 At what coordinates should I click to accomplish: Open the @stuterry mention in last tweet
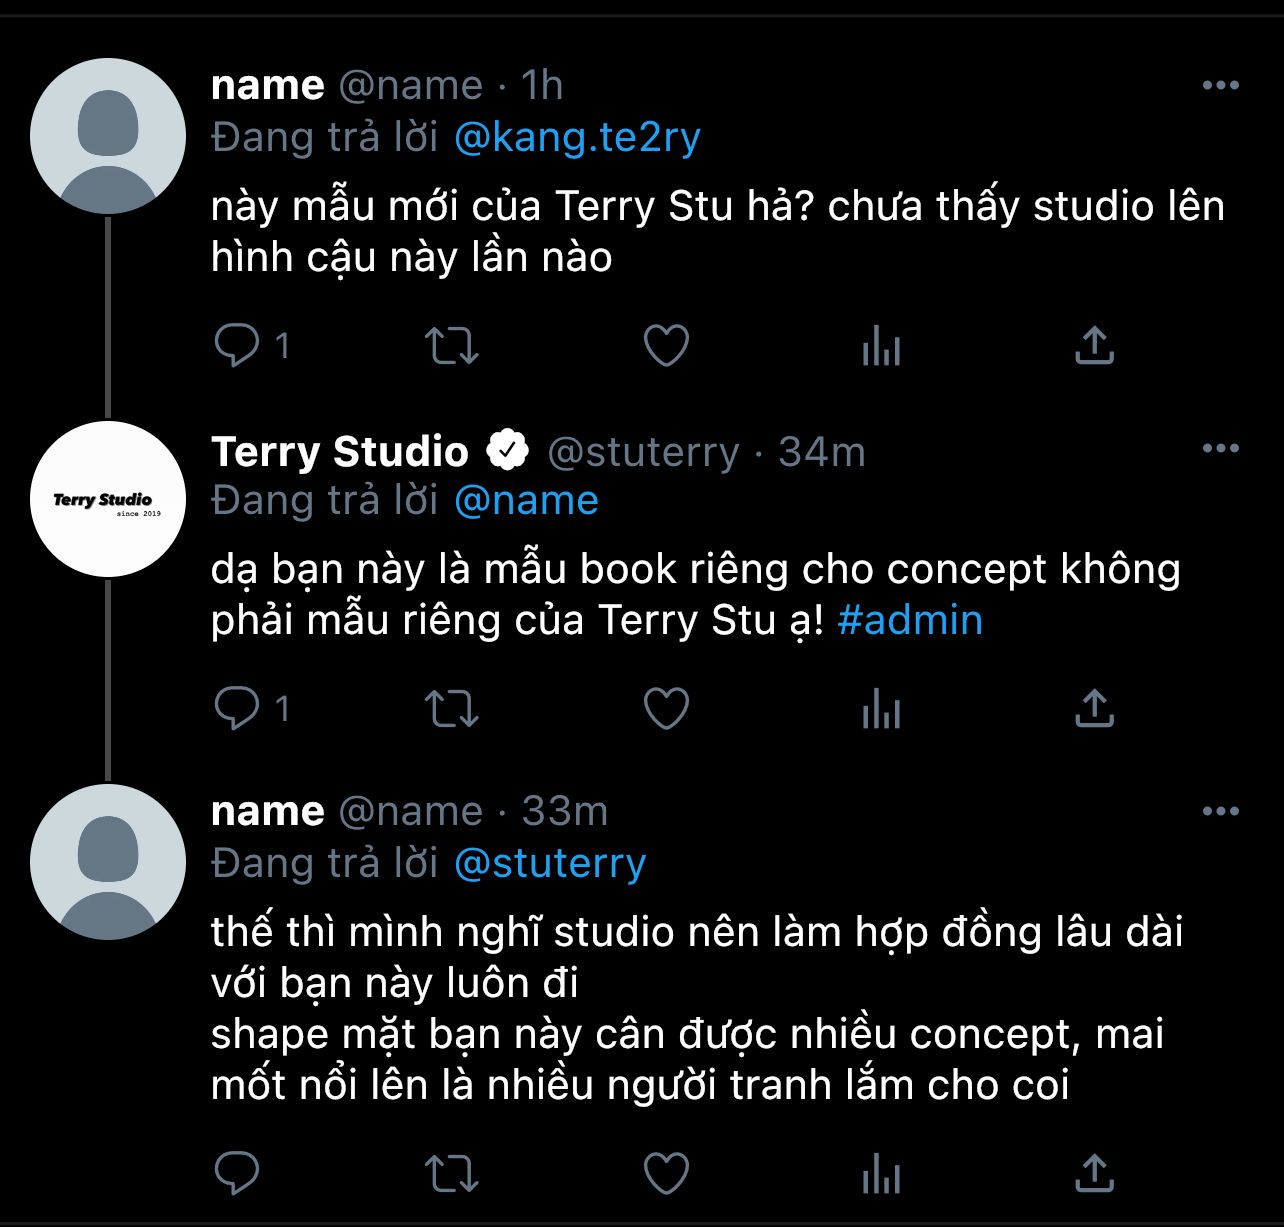pyautogui.click(x=550, y=863)
